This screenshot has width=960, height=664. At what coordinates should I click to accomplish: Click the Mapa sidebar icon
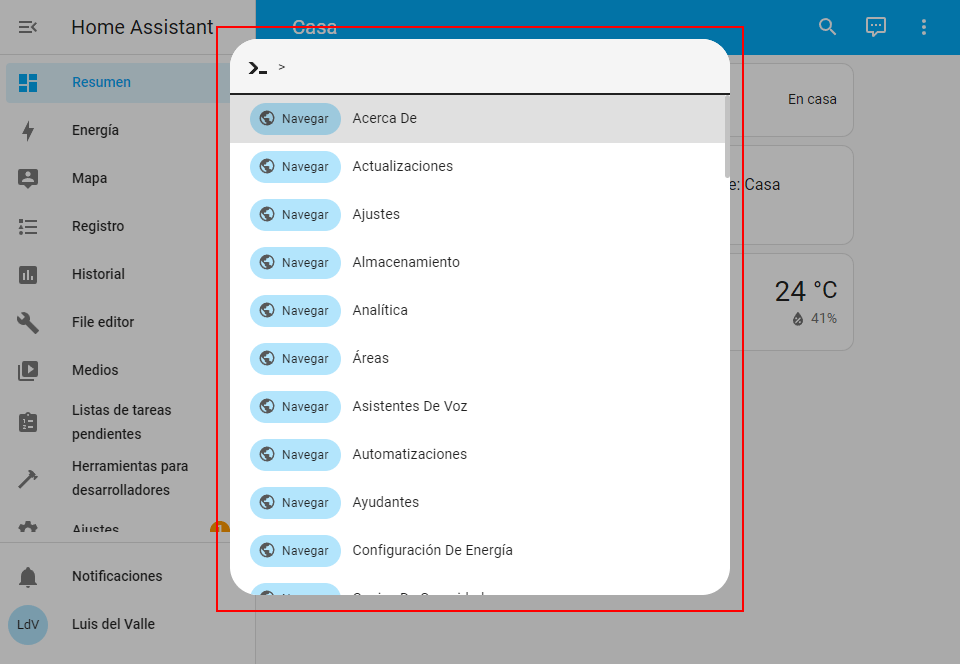point(28,178)
